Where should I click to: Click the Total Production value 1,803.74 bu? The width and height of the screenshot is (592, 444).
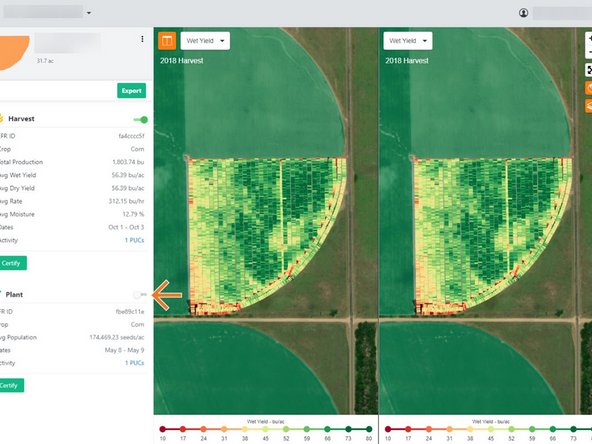(128, 162)
